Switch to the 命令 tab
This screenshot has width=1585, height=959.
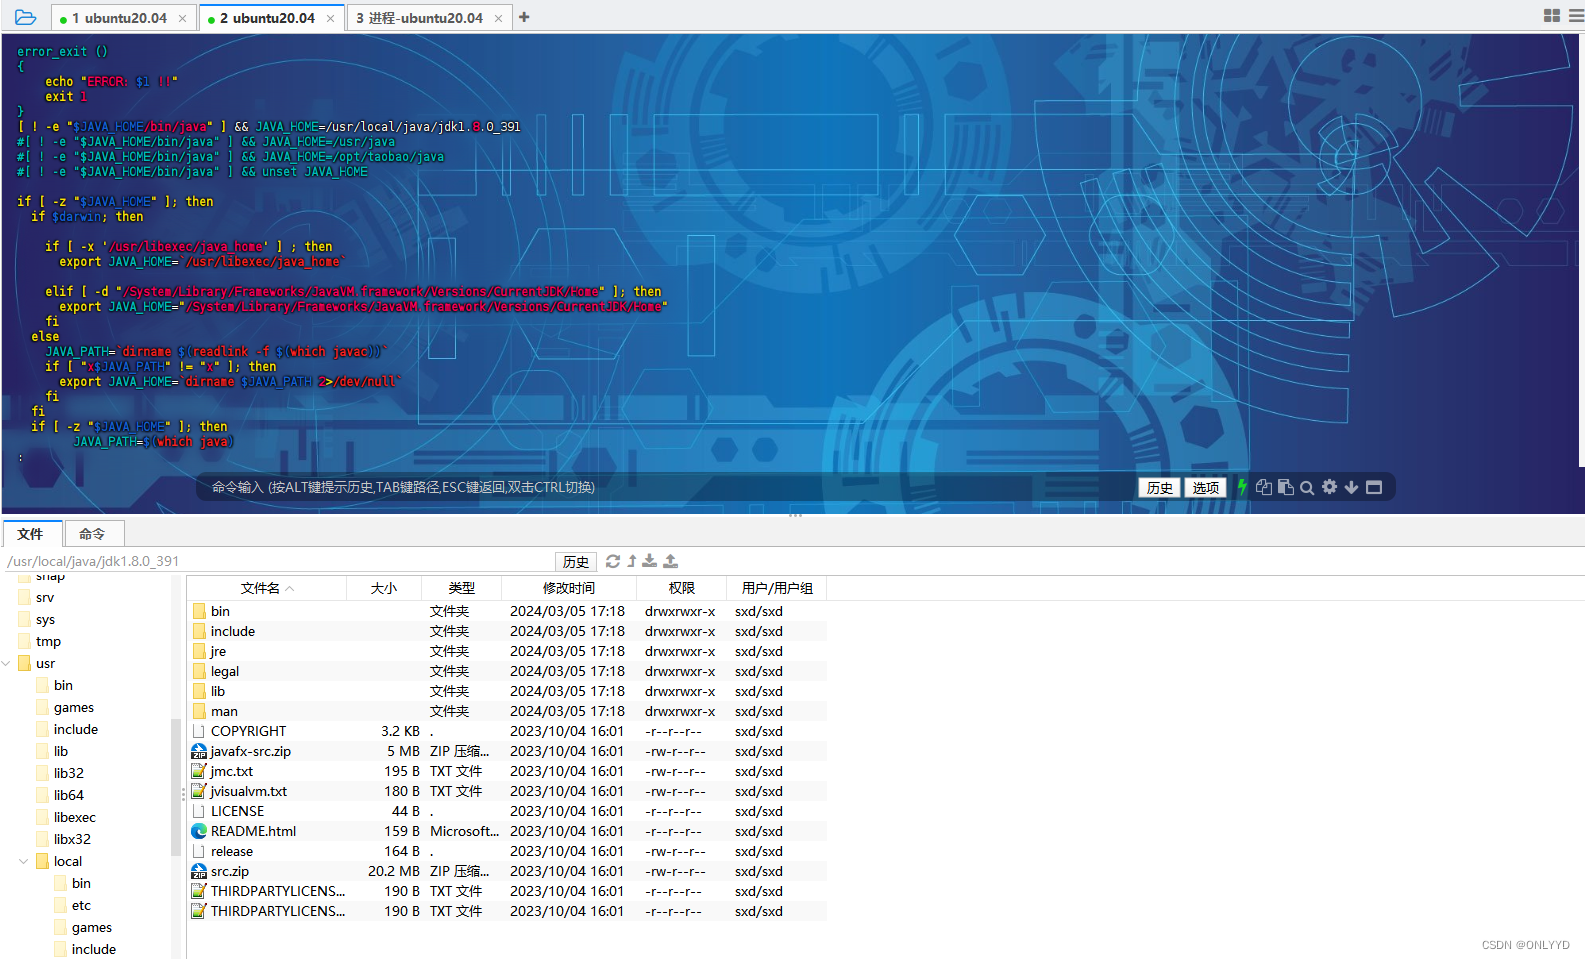[92, 534]
